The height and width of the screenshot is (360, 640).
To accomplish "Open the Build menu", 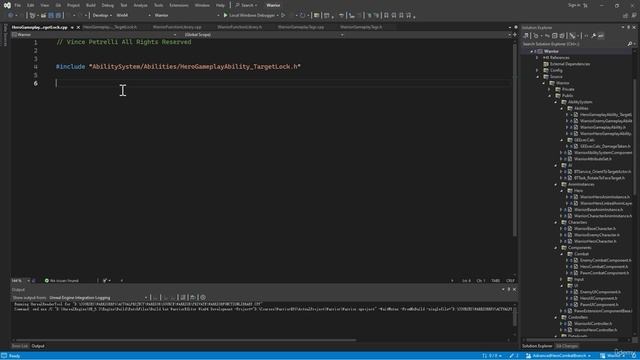I will pyautogui.click(x=91, y=5).
